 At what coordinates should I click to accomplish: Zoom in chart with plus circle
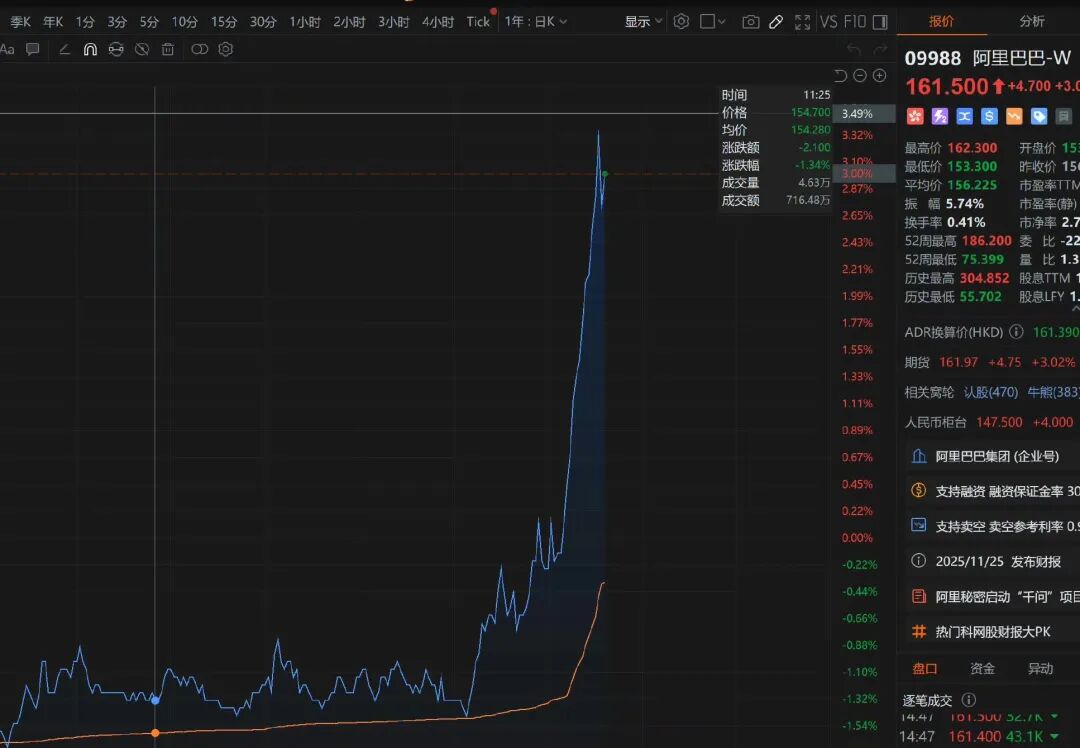[x=880, y=76]
